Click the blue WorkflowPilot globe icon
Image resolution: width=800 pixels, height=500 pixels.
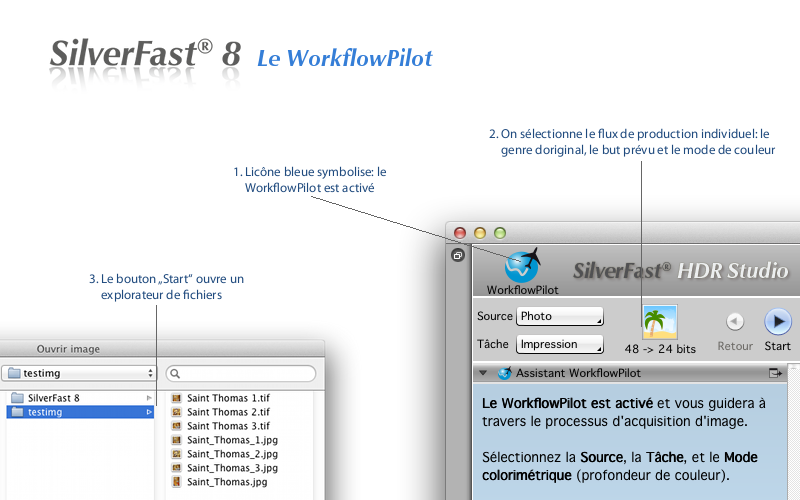pyautogui.click(x=521, y=265)
